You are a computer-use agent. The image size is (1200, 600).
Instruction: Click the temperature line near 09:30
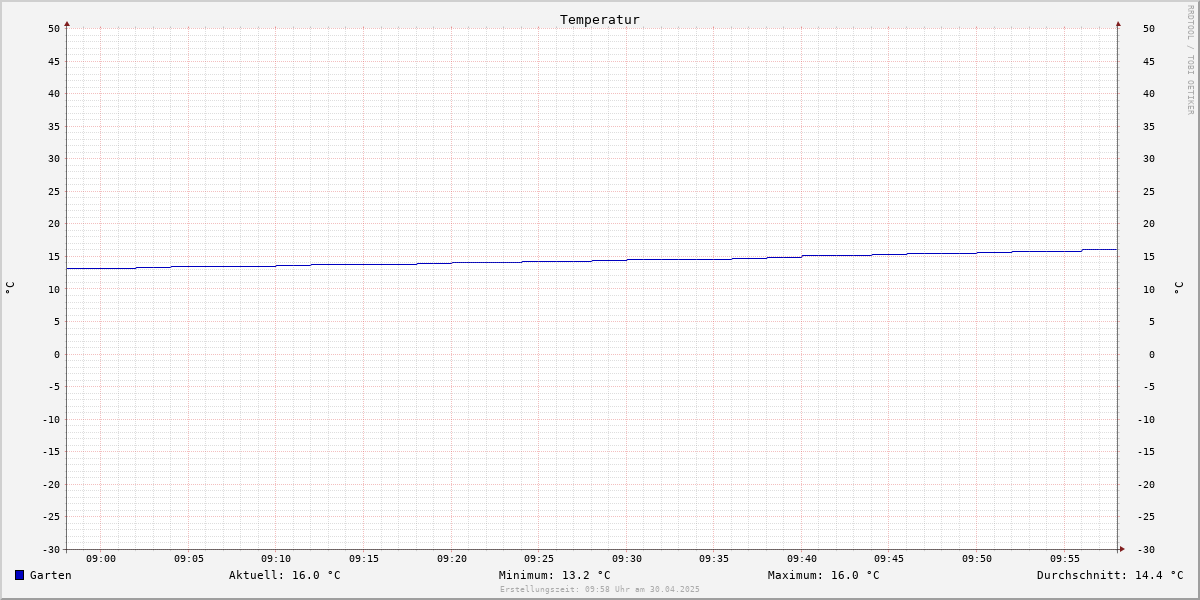pos(627,260)
